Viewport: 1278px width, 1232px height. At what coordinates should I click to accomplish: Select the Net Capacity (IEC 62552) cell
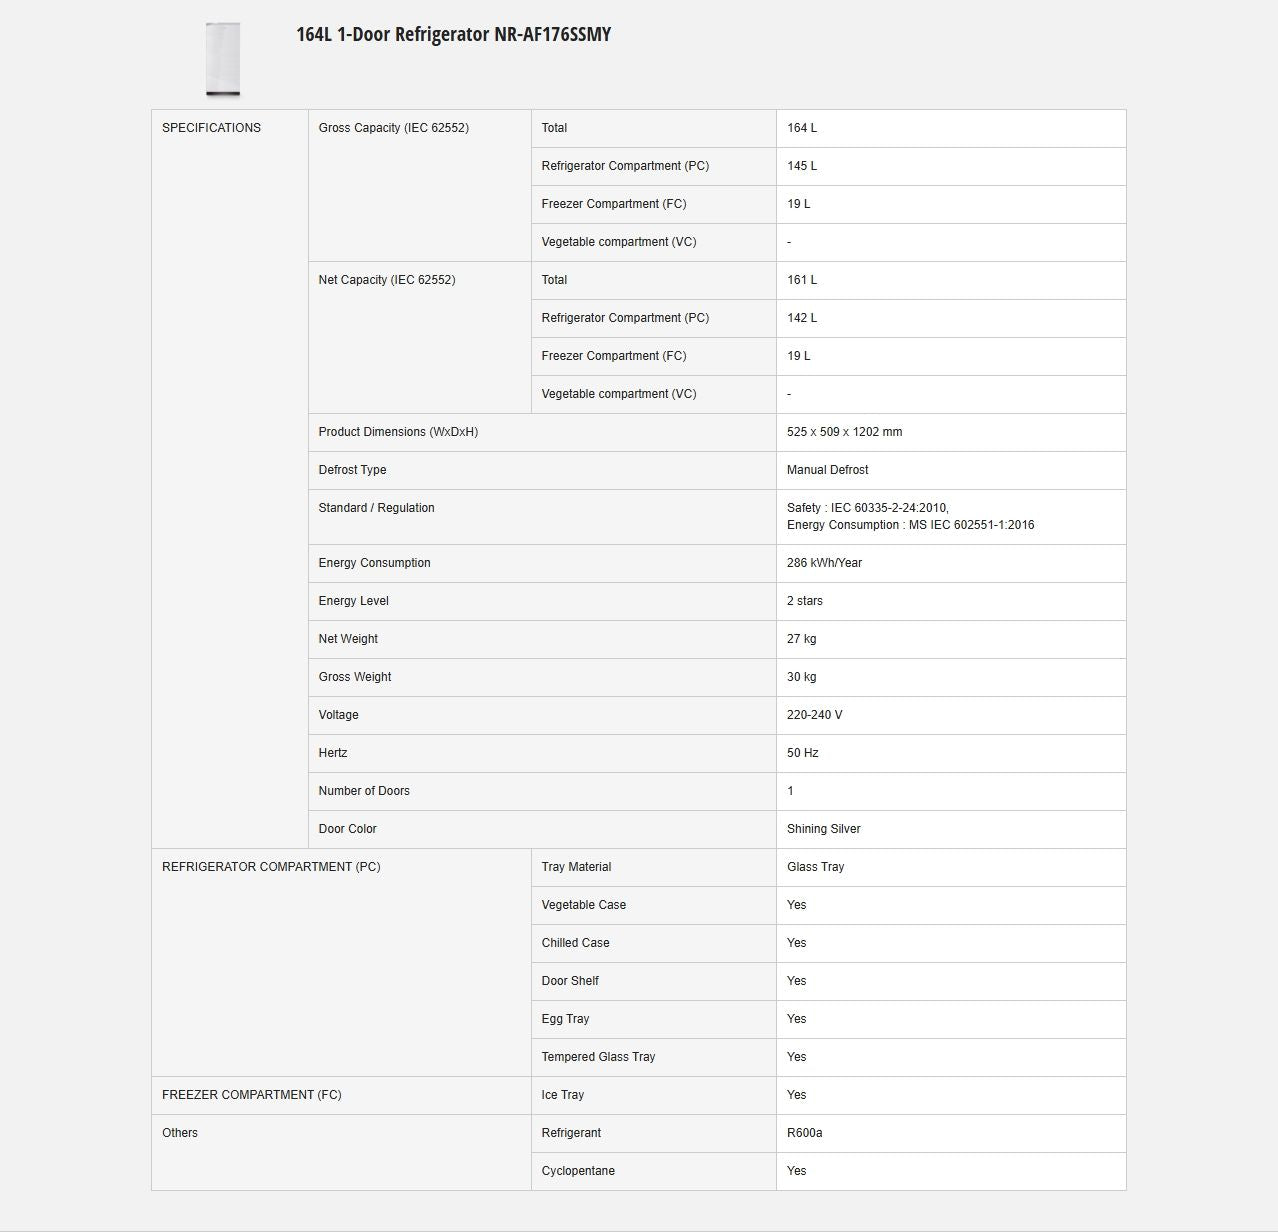click(x=386, y=280)
